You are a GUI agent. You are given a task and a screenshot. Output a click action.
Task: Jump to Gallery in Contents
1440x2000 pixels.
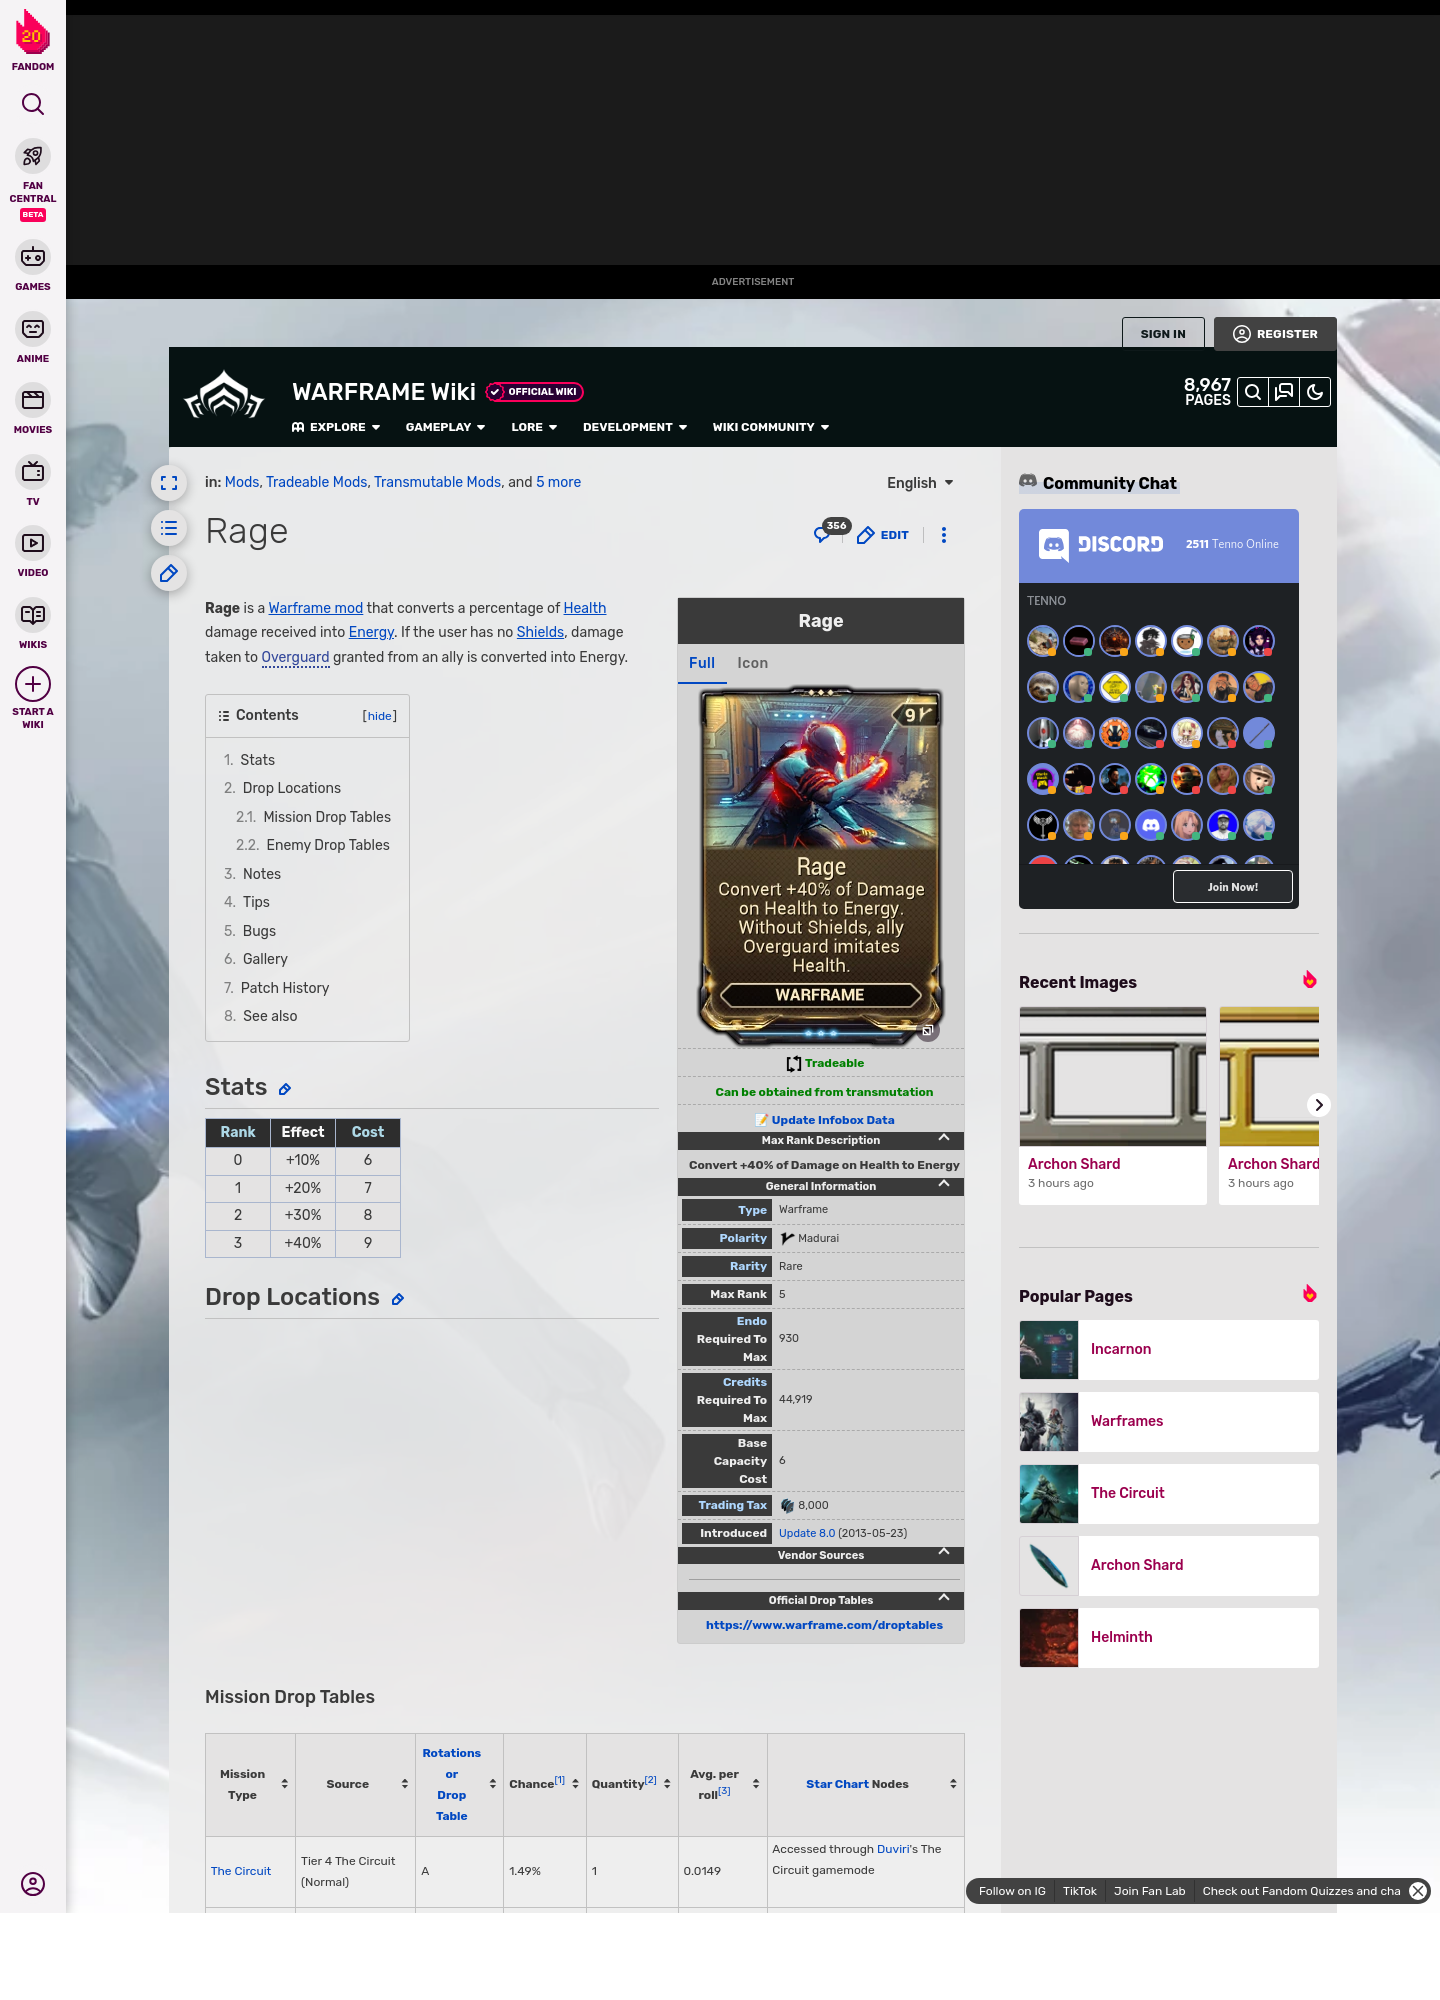click(265, 959)
